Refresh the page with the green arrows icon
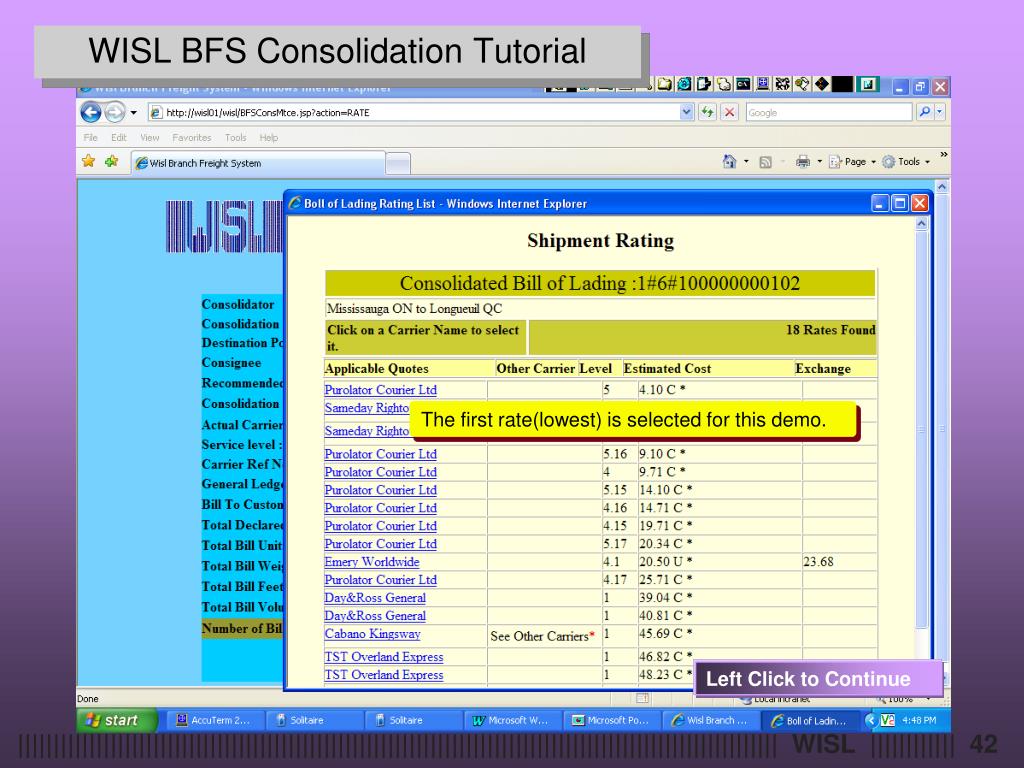Viewport: 1024px width, 768px height. [x=707, y=112]
